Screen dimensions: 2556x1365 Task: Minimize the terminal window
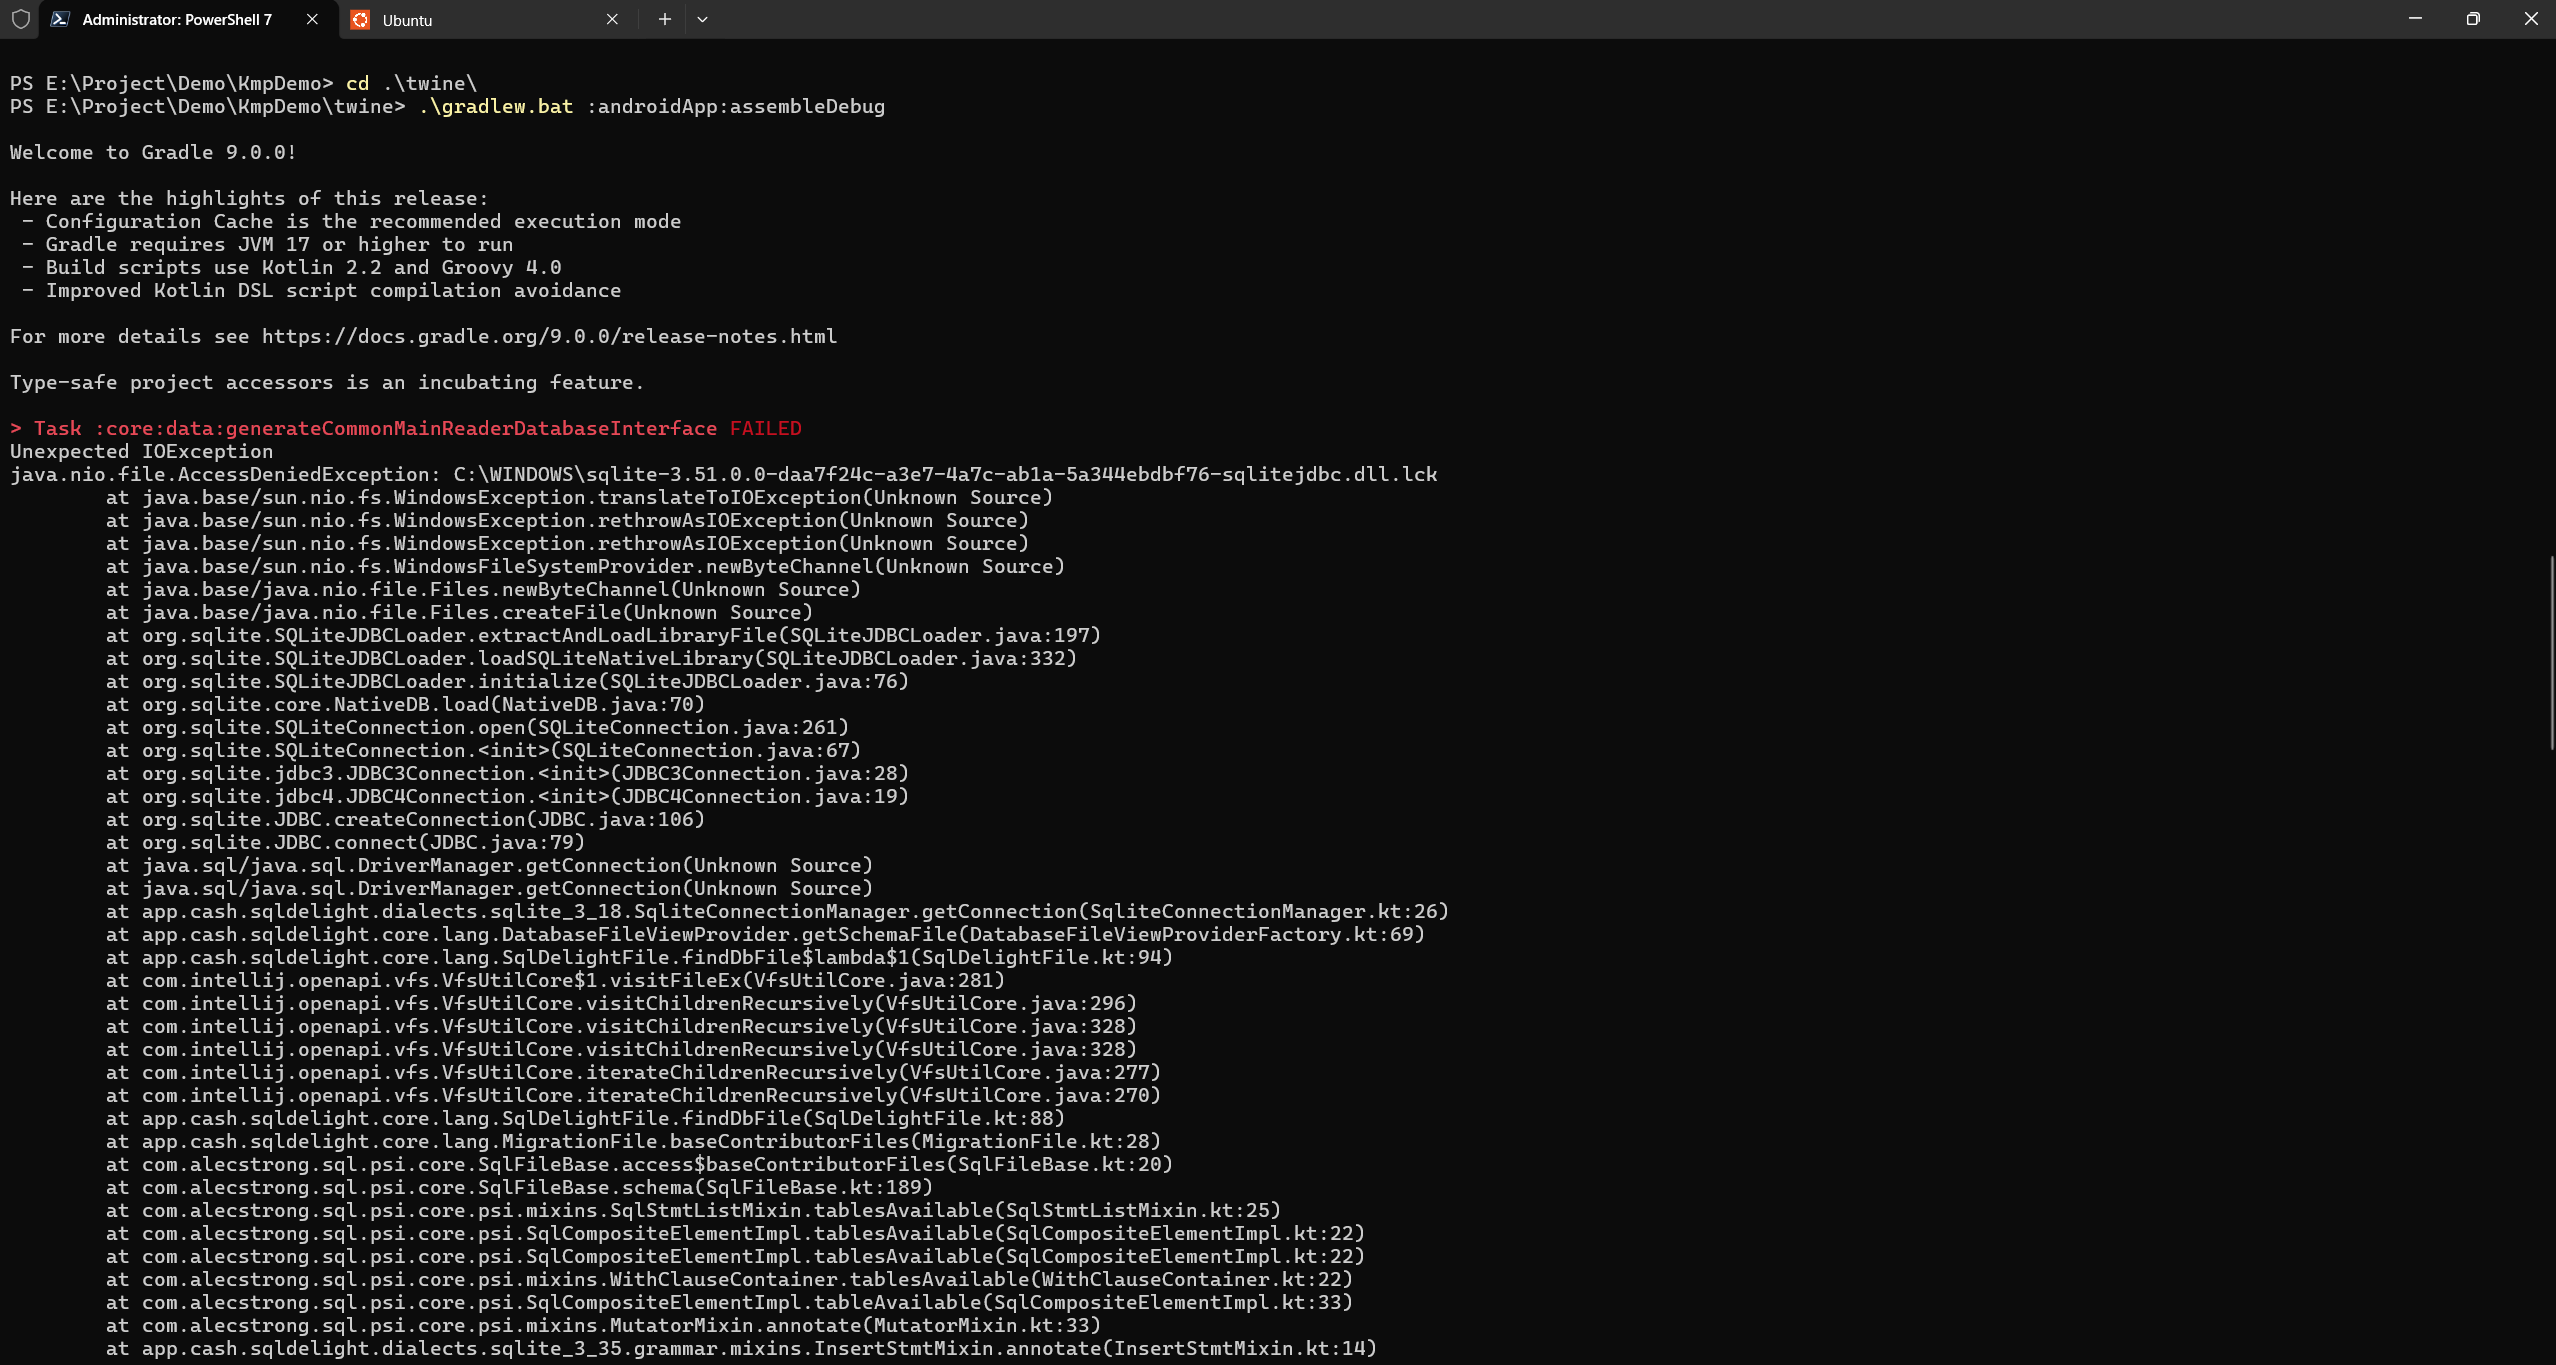click(2415, 19)
